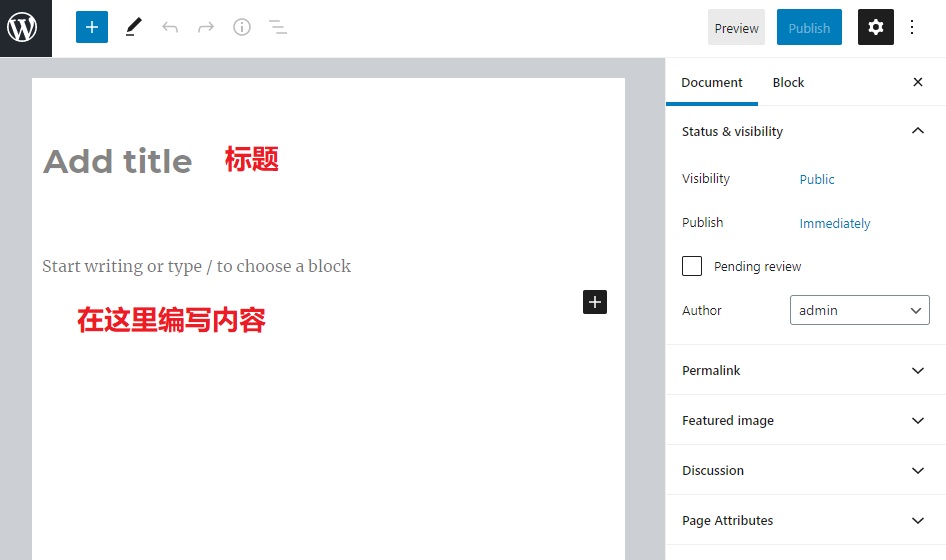Image resolution: width=946 pixels, height=560 pixels.
Task: Check the Pending review checkbox
Action: pos(692,266)
